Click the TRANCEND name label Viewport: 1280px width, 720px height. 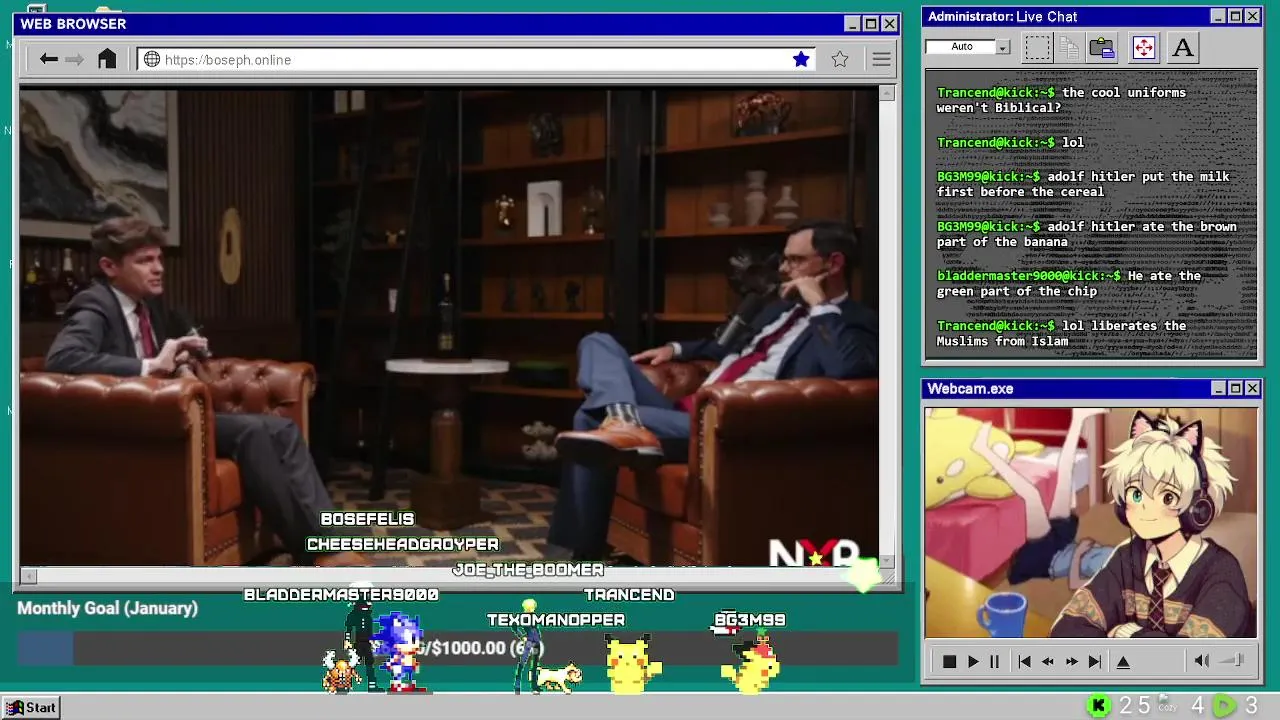tap(629, 595)
